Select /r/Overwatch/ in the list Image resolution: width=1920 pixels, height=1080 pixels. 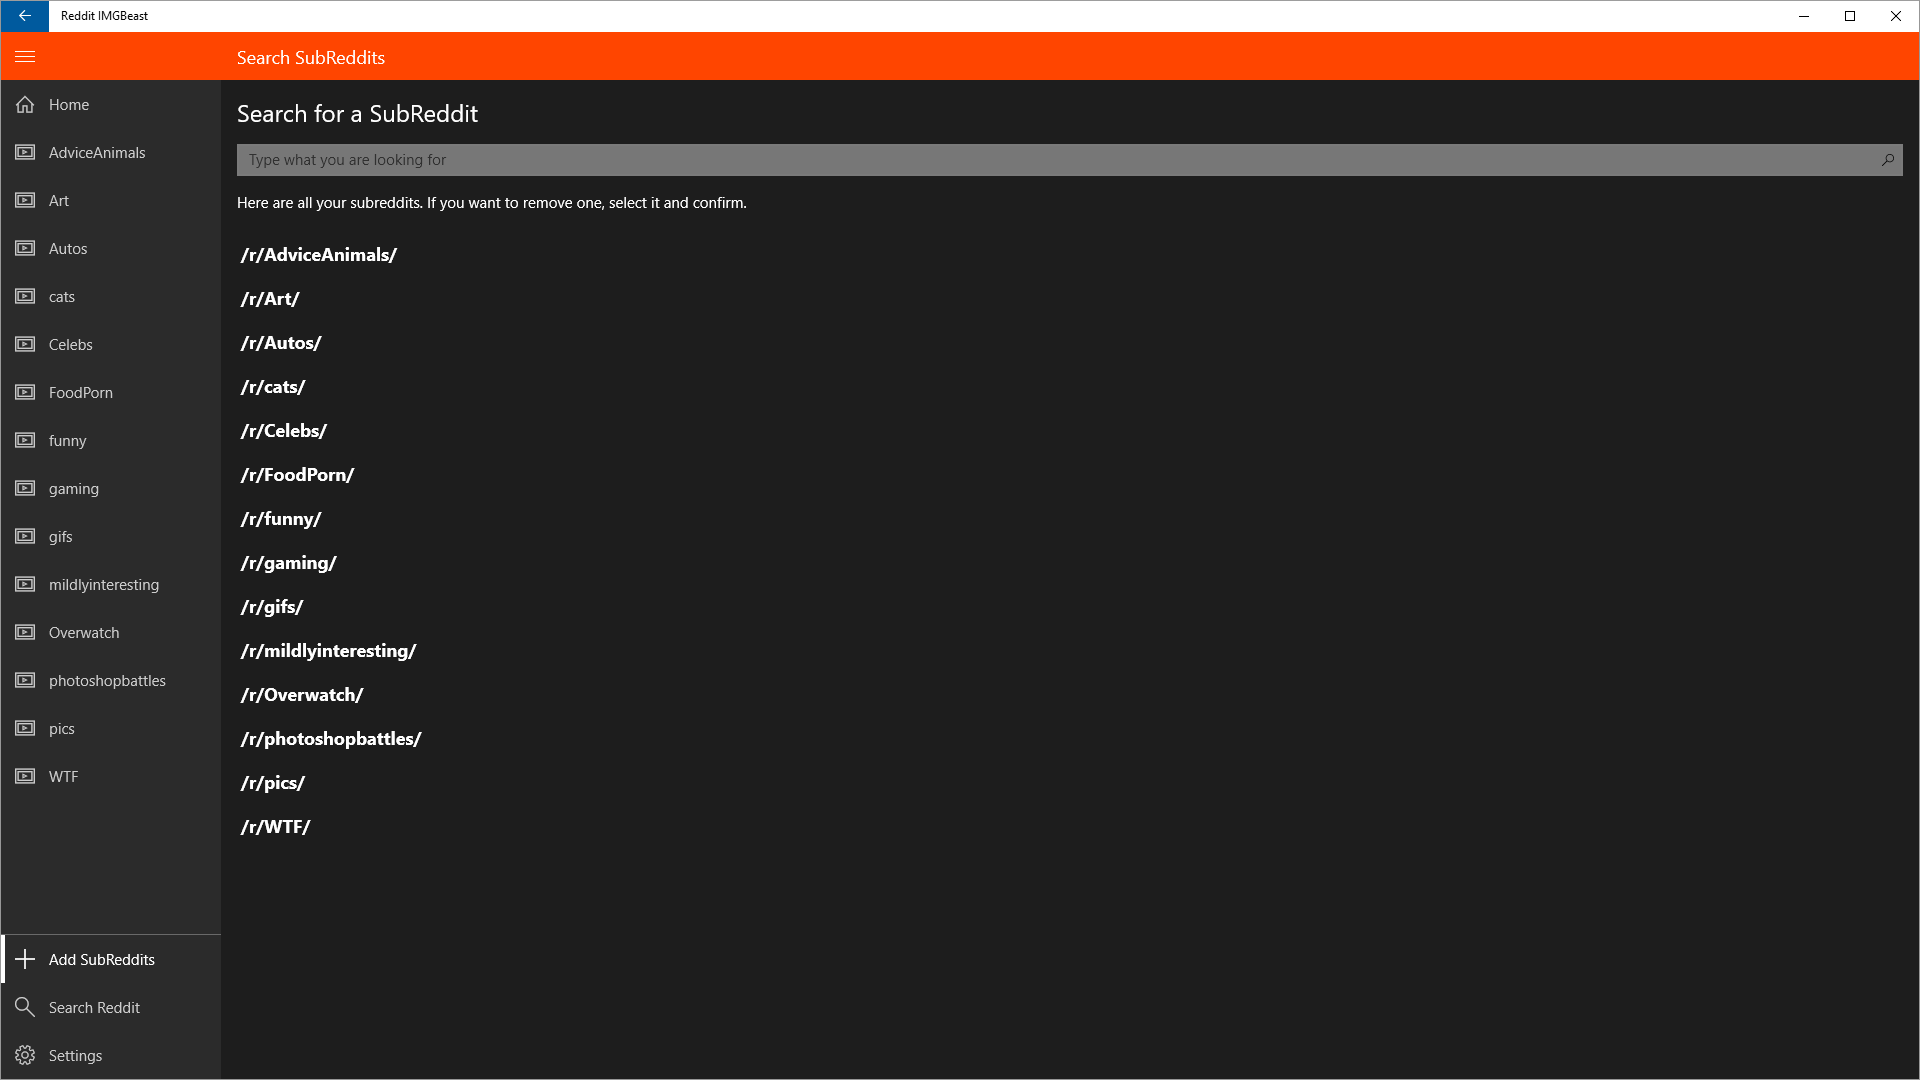(302, 695)
